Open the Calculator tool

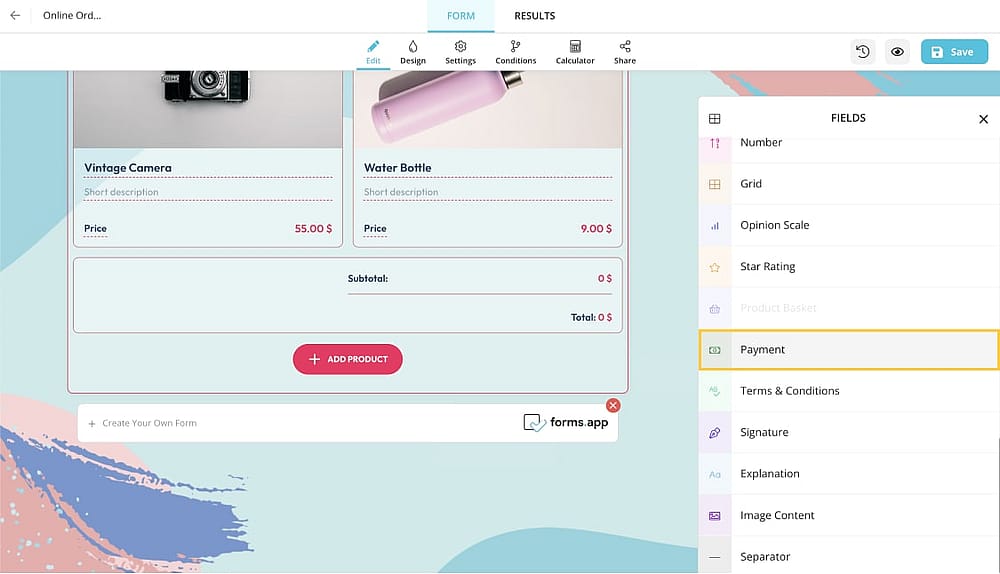[x=575, y=52]
